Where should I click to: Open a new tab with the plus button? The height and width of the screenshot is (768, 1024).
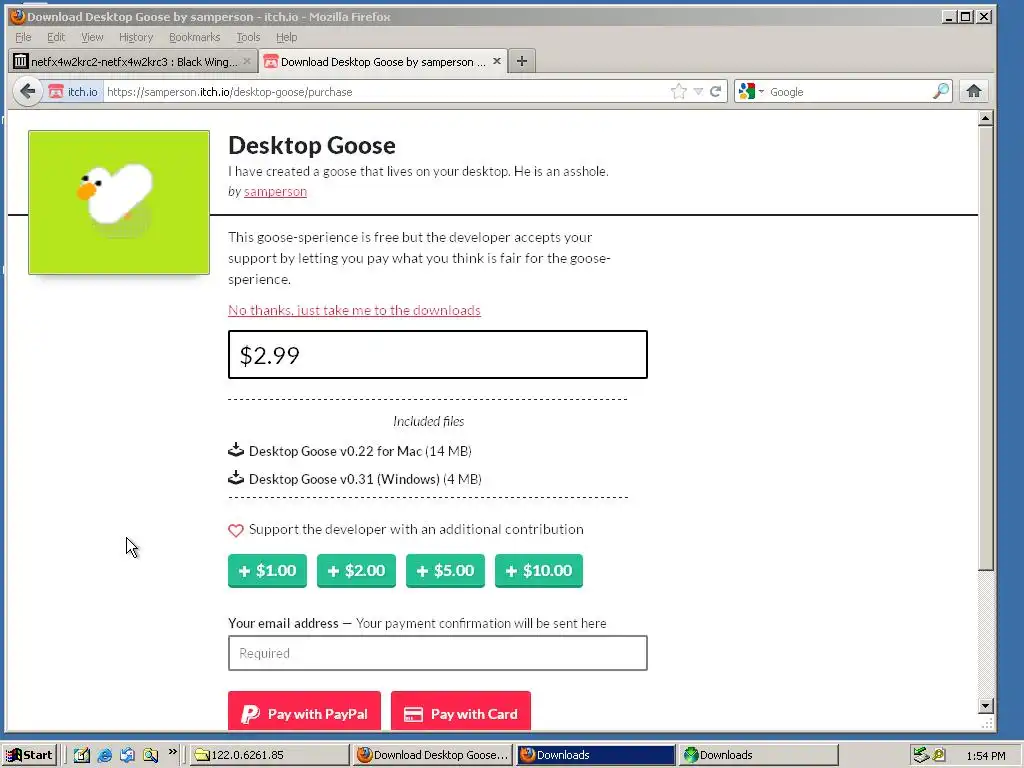coord(521,61)
